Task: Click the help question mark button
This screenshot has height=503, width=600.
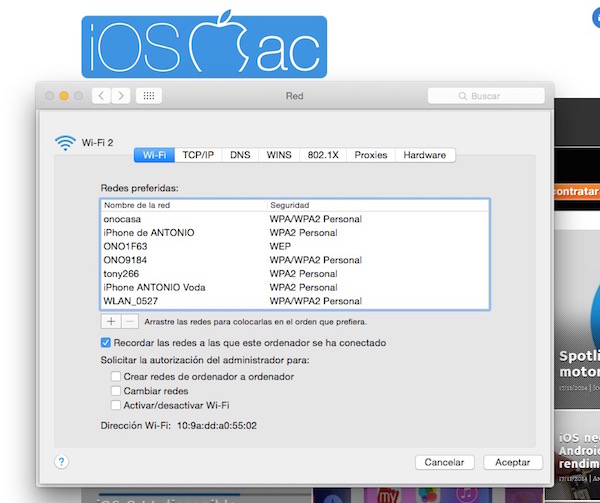Action: click(x=61, y=462)
